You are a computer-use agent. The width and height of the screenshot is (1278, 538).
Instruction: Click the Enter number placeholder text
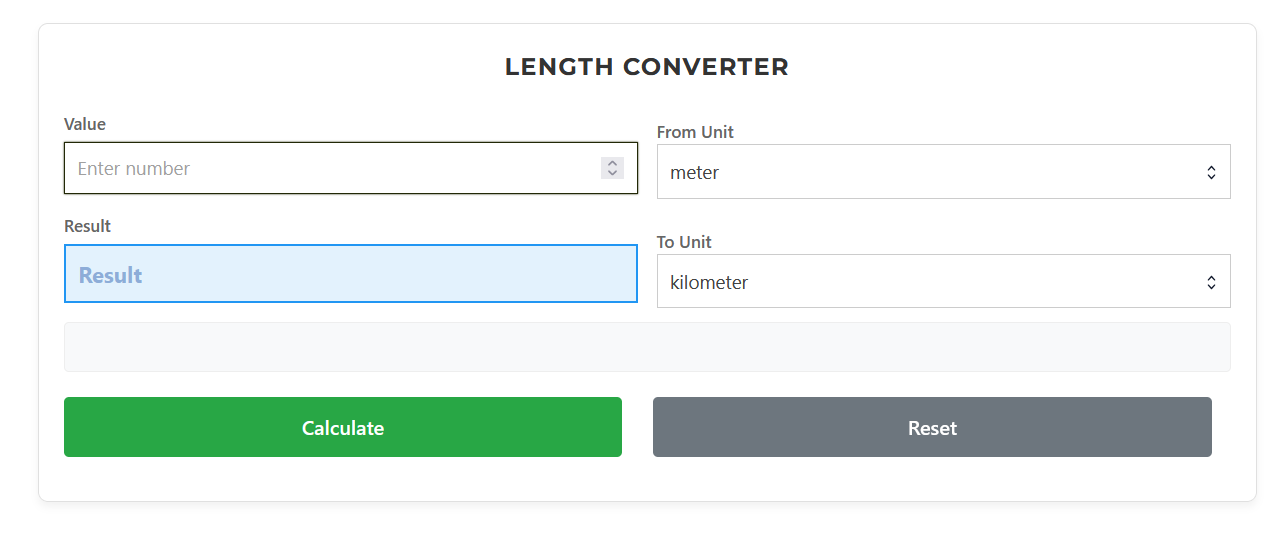[x=134, y=168]
